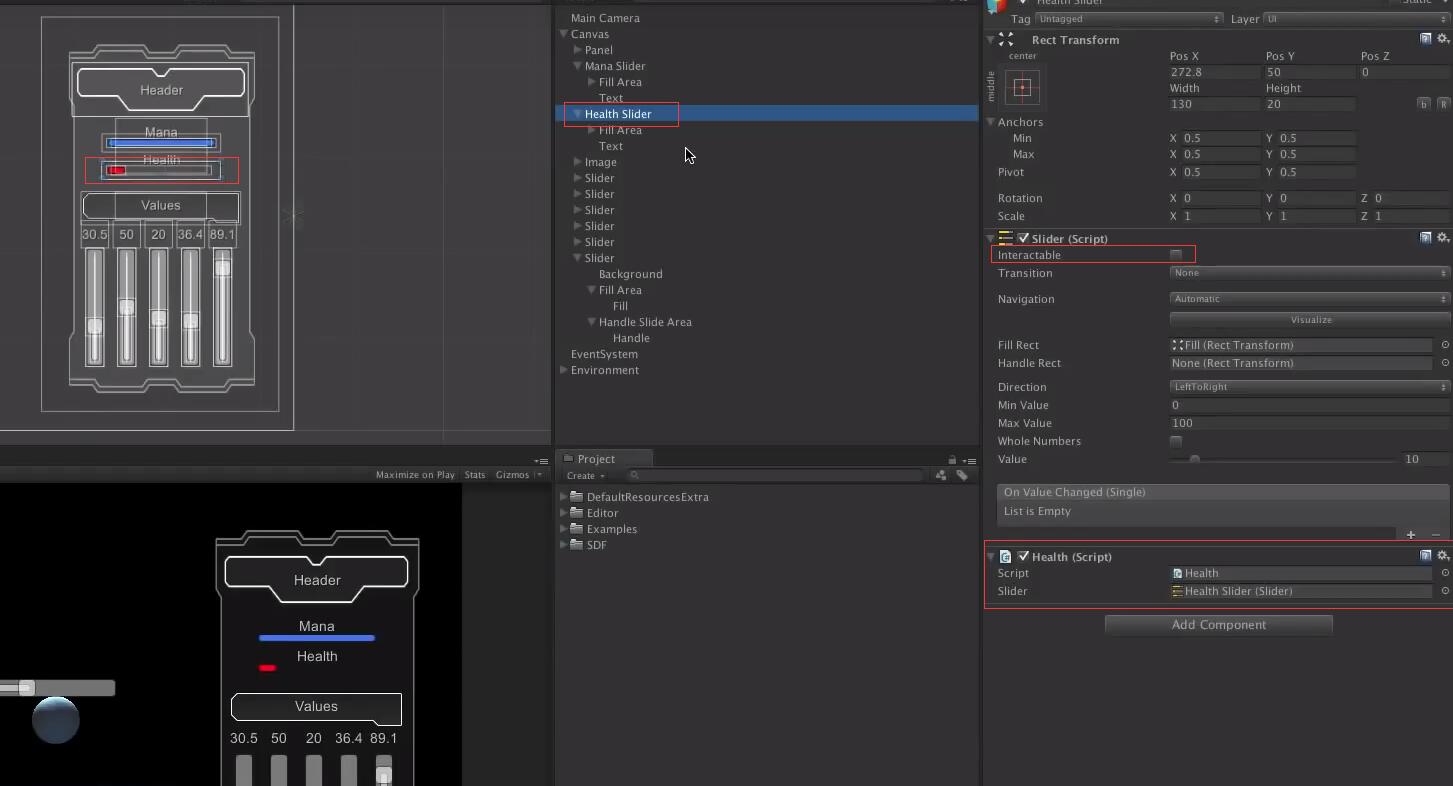
Task: Click the Health script component icon
Action: [x=1006, y=557]
